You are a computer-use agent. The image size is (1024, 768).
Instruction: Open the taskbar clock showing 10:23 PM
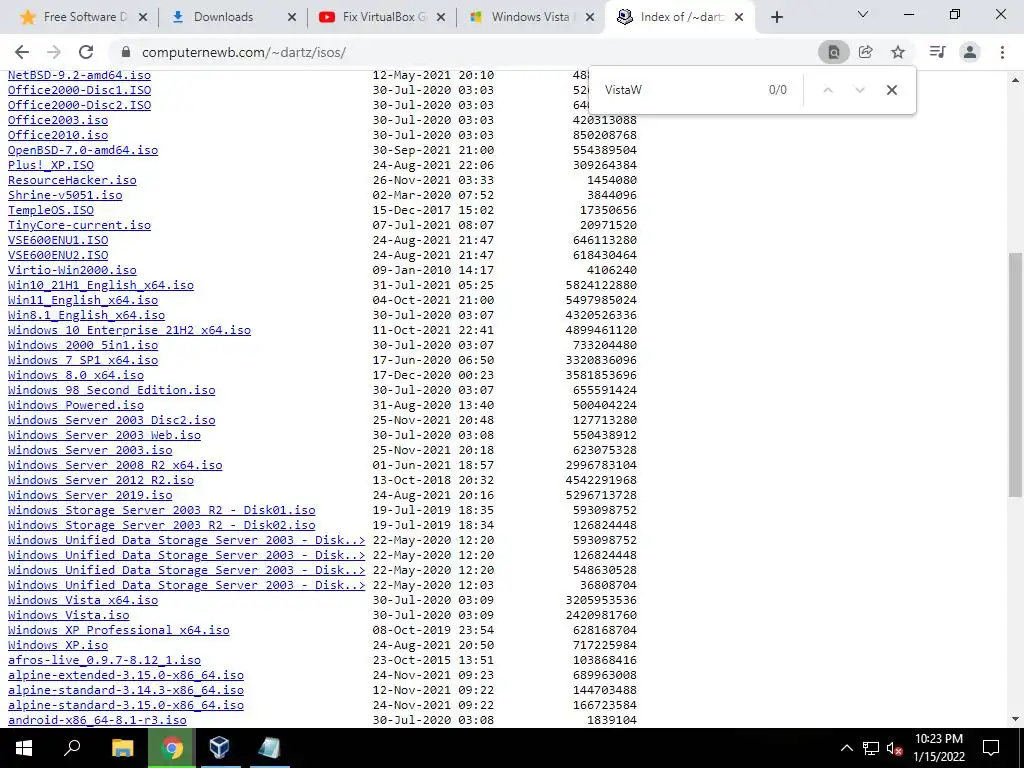pos(938,748)
